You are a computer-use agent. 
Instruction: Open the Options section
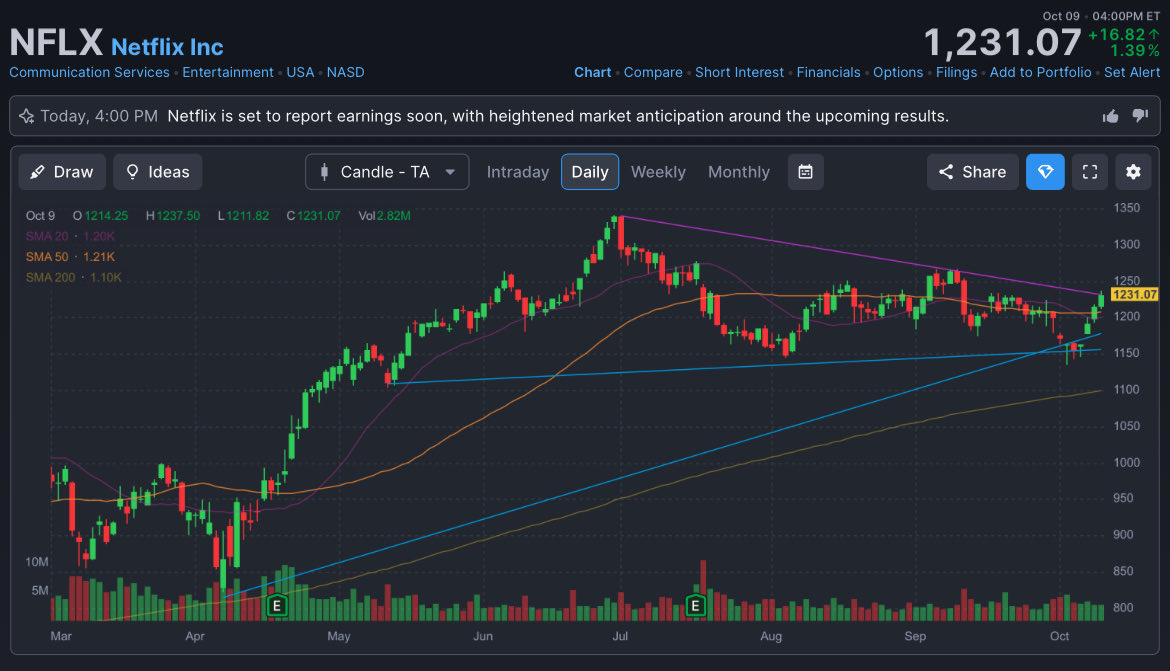[x=898, y=72]
